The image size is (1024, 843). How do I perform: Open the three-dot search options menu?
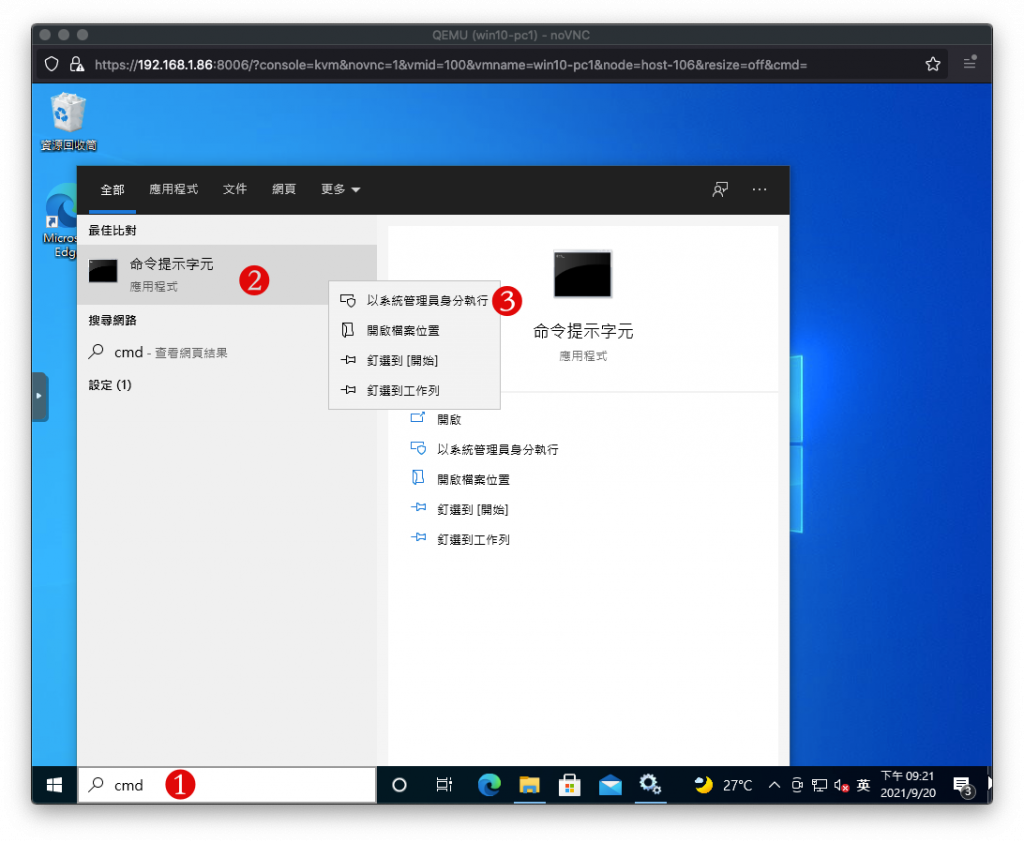(x=759, y=189)
